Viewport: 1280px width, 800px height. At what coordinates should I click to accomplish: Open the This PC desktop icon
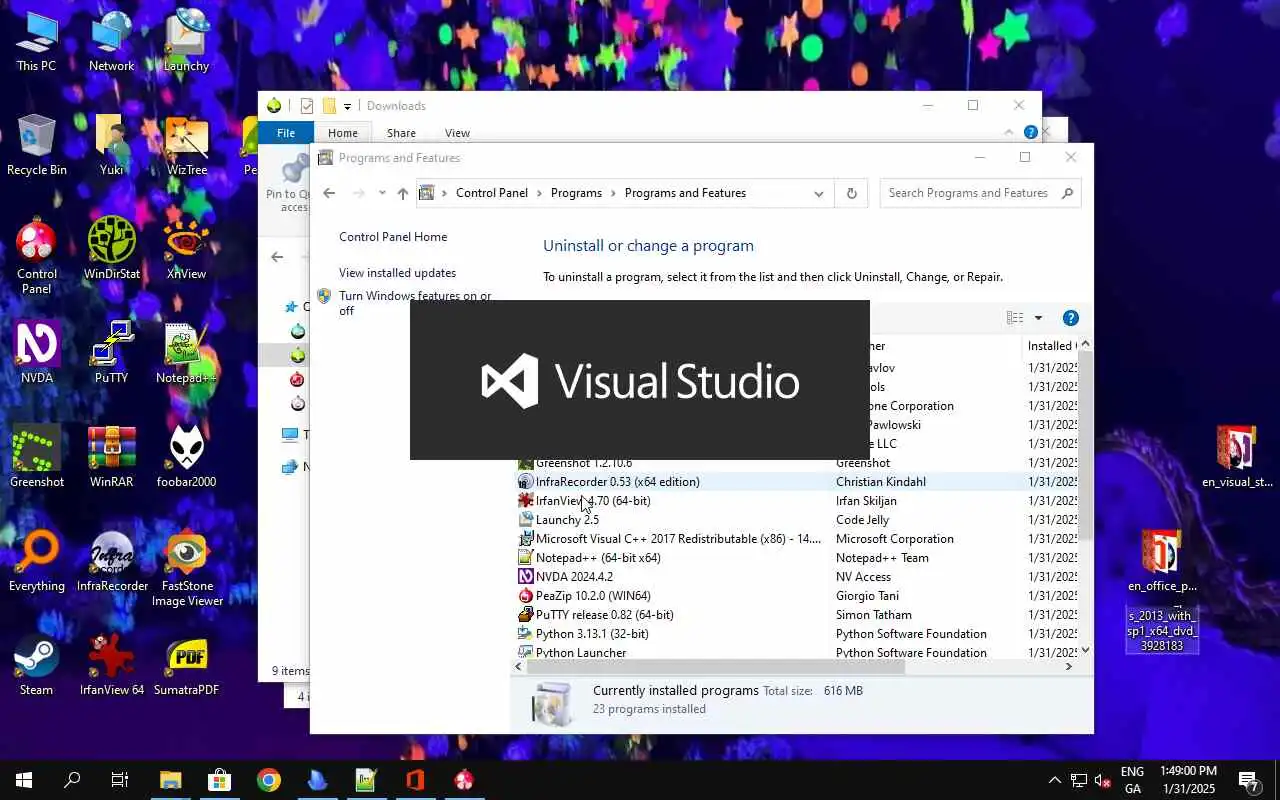[36, 42]
